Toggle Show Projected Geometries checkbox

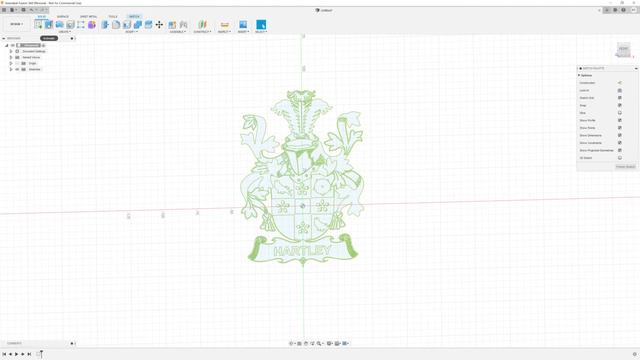pyautogui.click(x=620, y=150)
